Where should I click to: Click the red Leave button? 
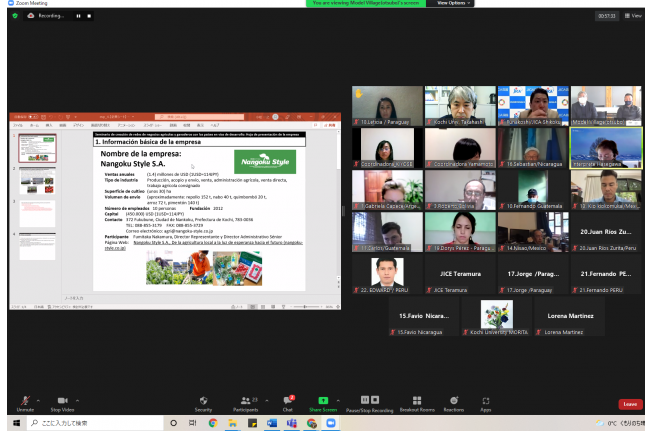pyautogui.click(x=630, y=404)
